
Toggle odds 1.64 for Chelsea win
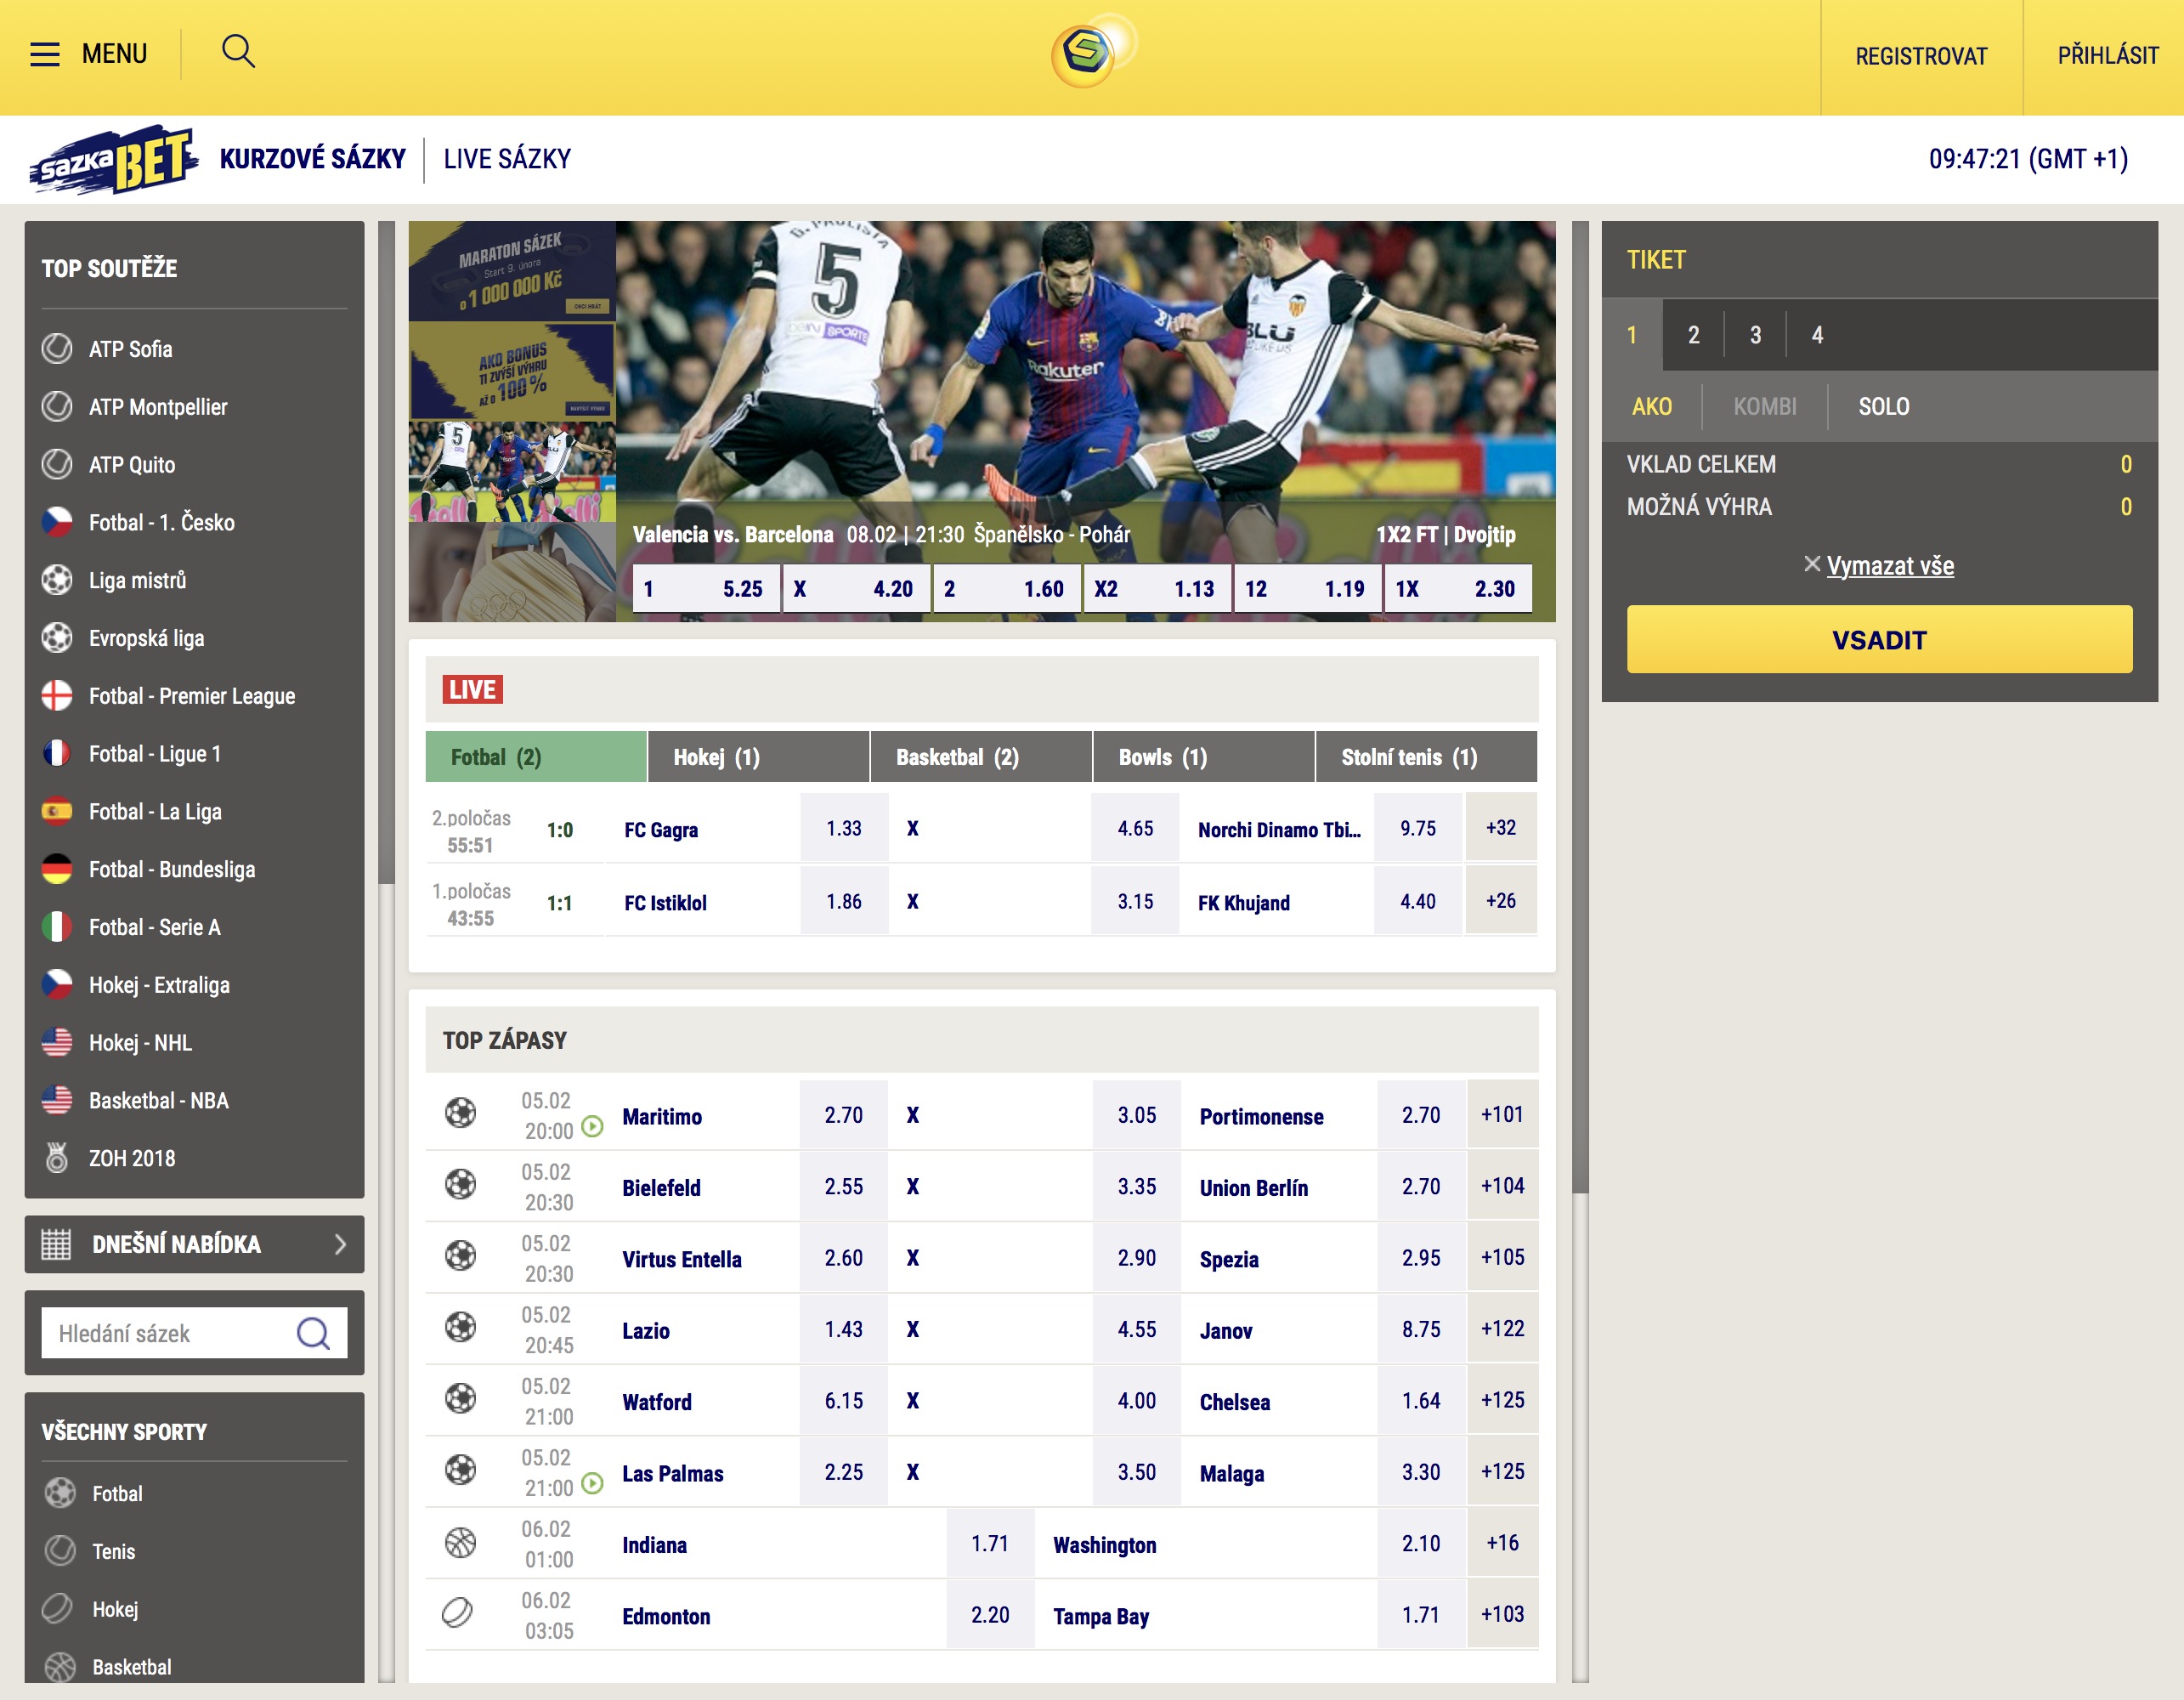[1420, 1401]
